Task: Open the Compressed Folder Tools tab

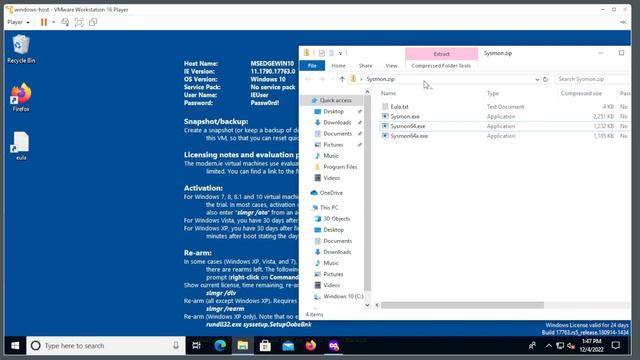Action: pyautogui.click(x=441, y=66)
